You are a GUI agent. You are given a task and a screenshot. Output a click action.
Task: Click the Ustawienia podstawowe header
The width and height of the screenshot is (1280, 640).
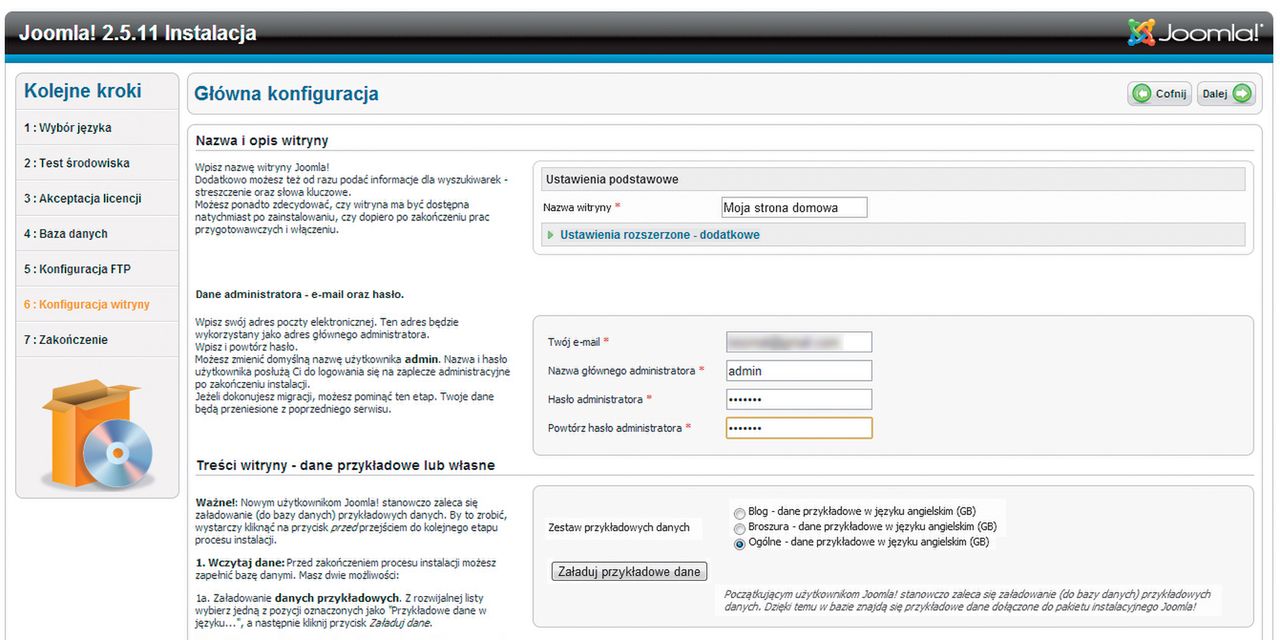(x=892, y=179)
